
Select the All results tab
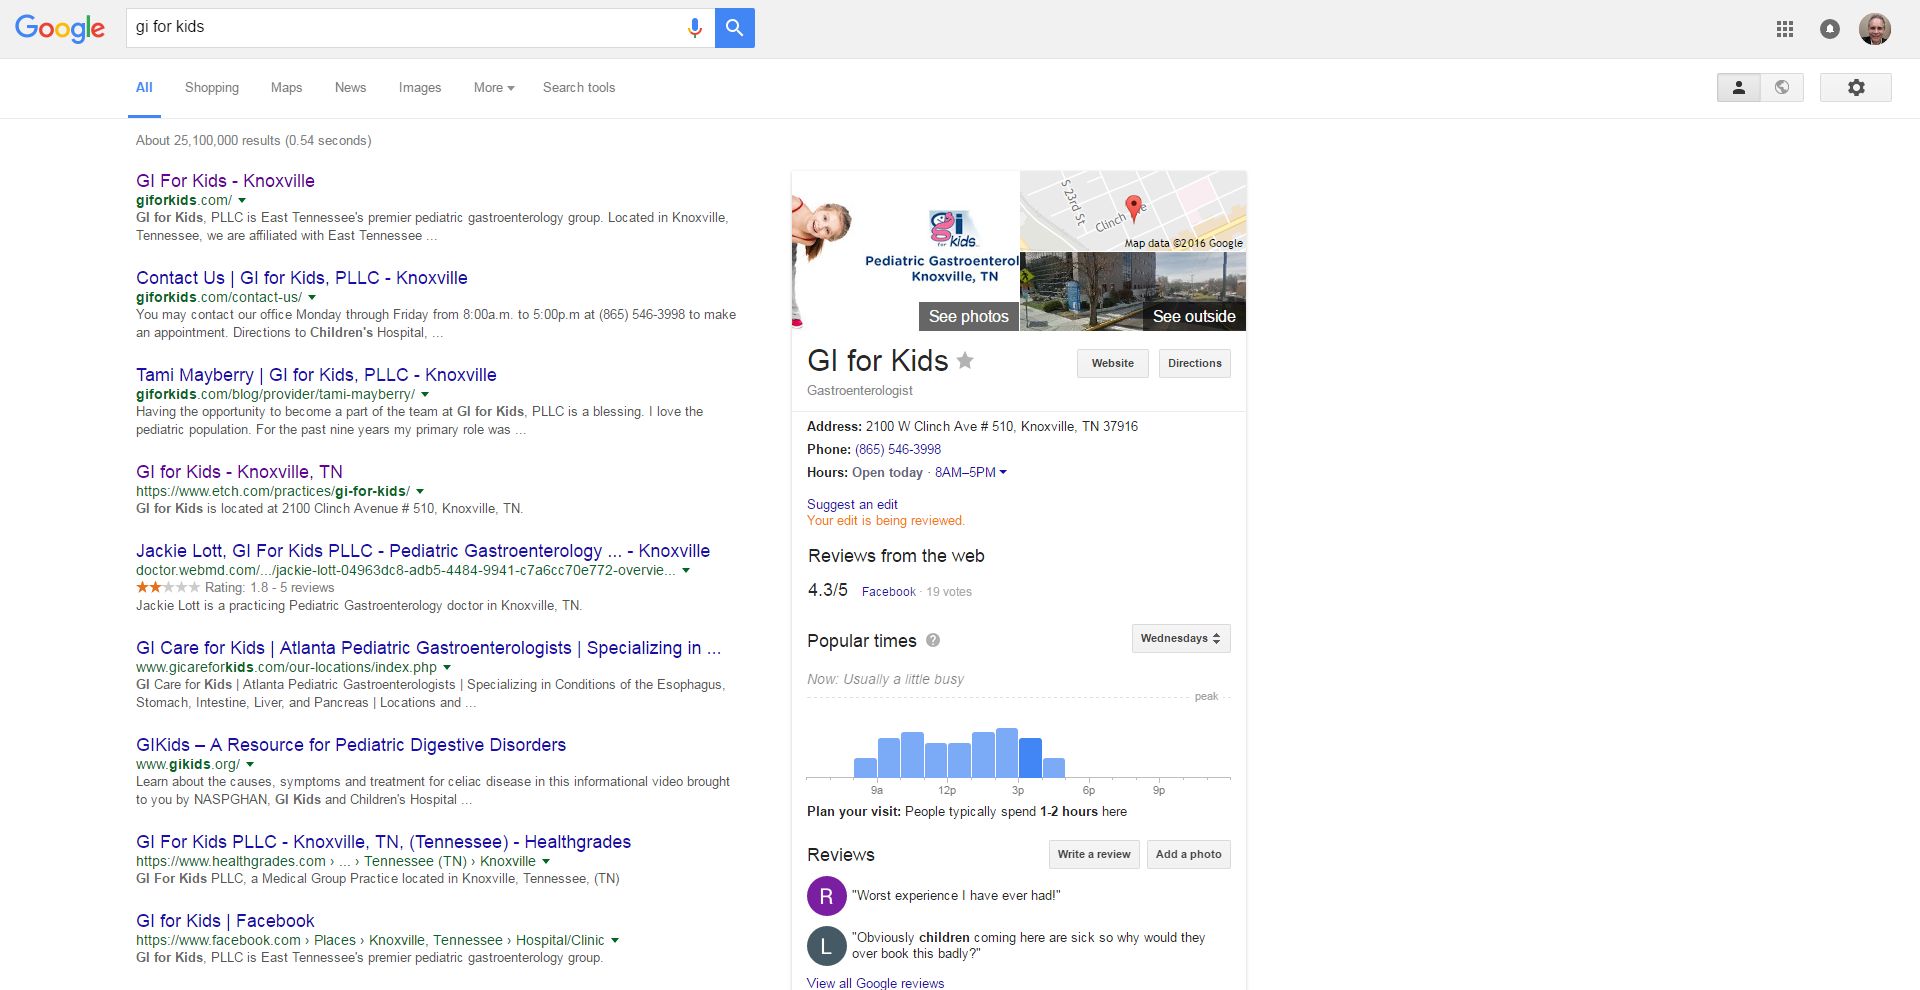(x=144, y=88)
